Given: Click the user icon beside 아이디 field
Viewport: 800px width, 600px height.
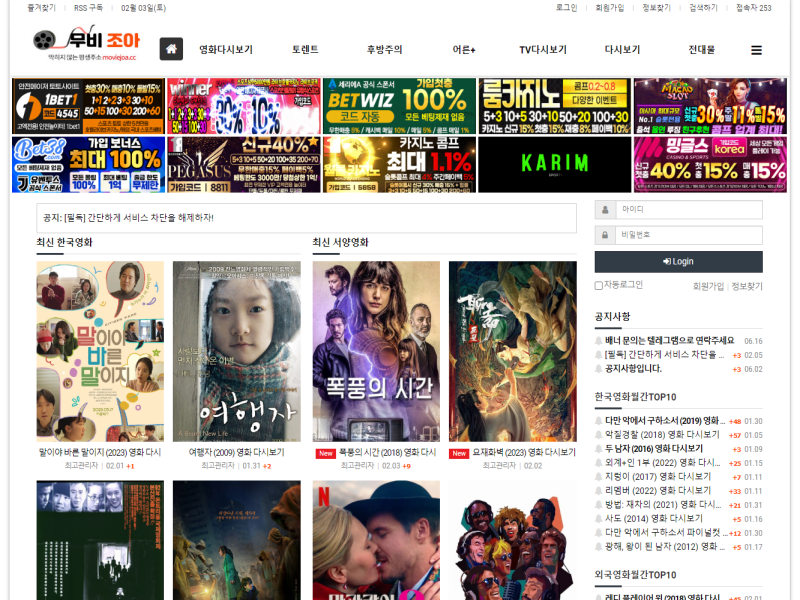Looking at the screenshot, I should click(x=605, y=210).
